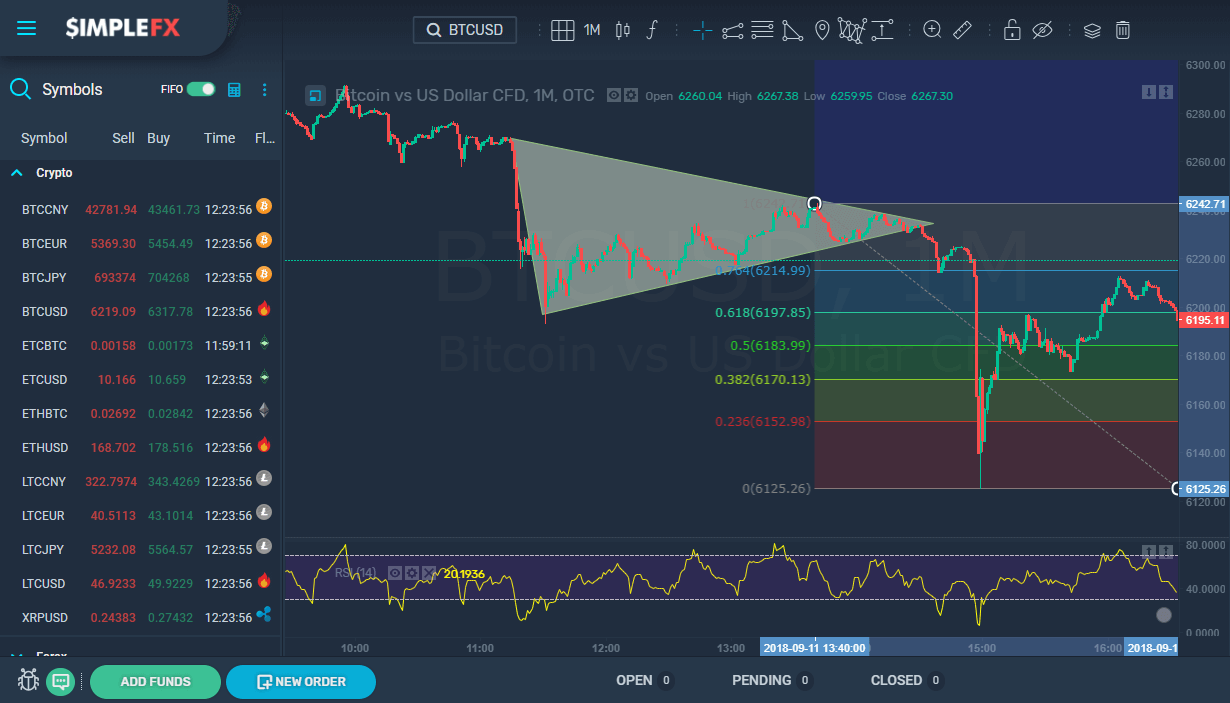Open main series settings gear in chart header
Screen dimensions: 1230x703
[631, 96]
